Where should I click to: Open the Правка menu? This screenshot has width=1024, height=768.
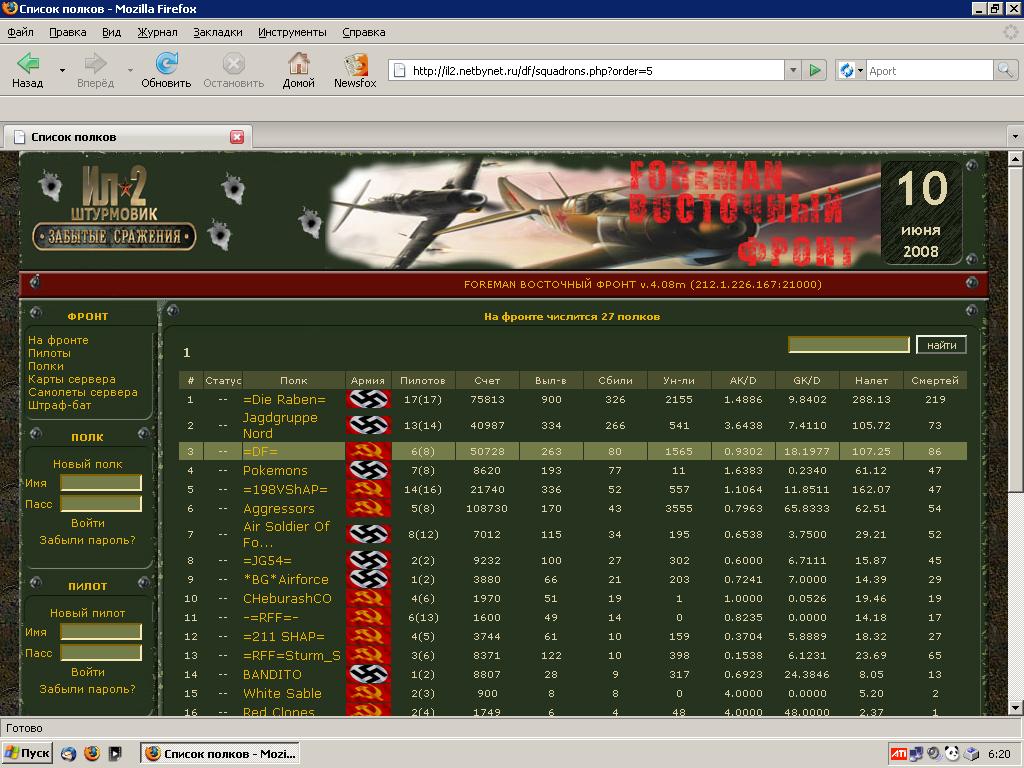click(x=68, y=32)
